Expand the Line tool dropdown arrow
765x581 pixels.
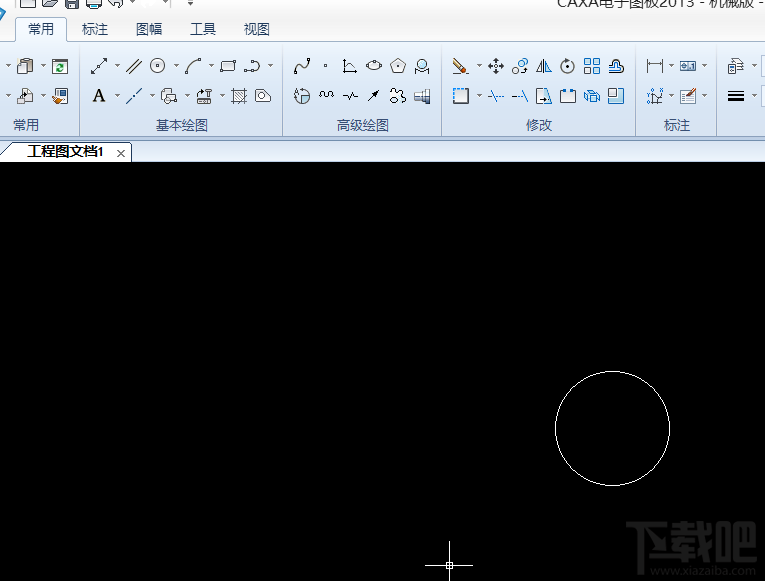click(x=117, y=66)
